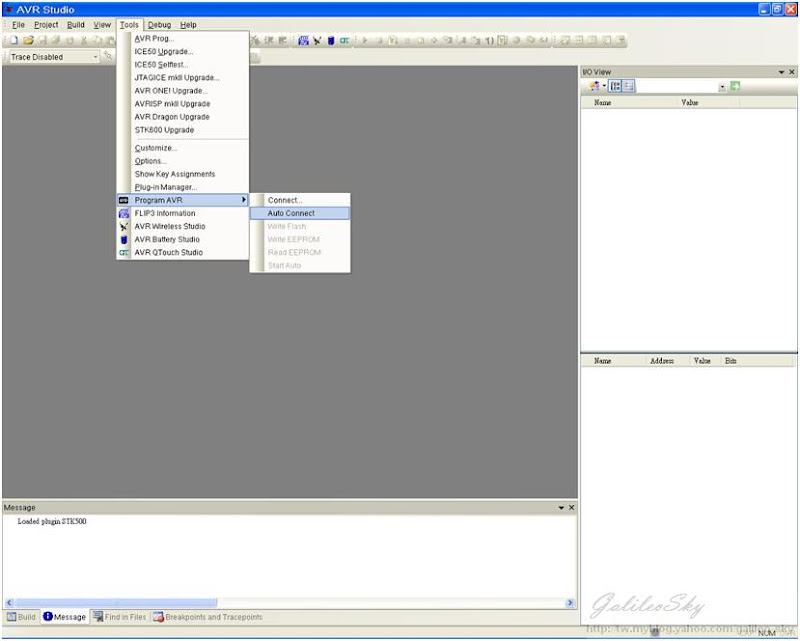Click the trace key icon beside Trace Disabled

pos(108,56)
